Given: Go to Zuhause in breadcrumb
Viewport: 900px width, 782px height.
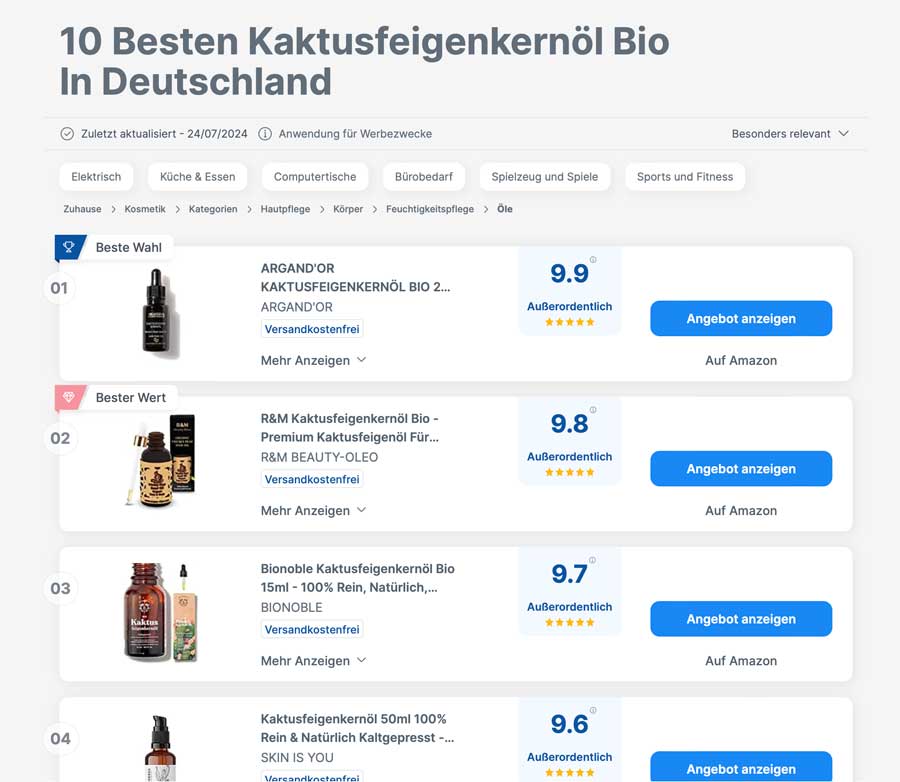Looking at the screenshot, I should click(82, 209).
